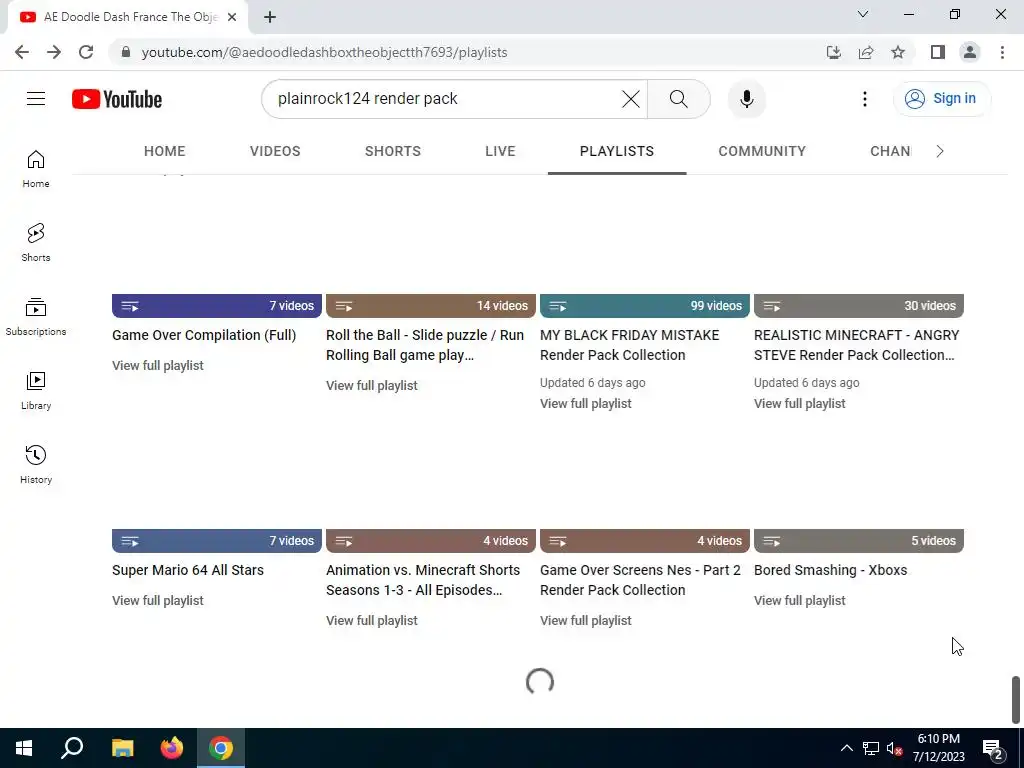Click the 30 videos playlist overlay bar
This screenshot has width=1024, height=768.
(x=859, y=306)
